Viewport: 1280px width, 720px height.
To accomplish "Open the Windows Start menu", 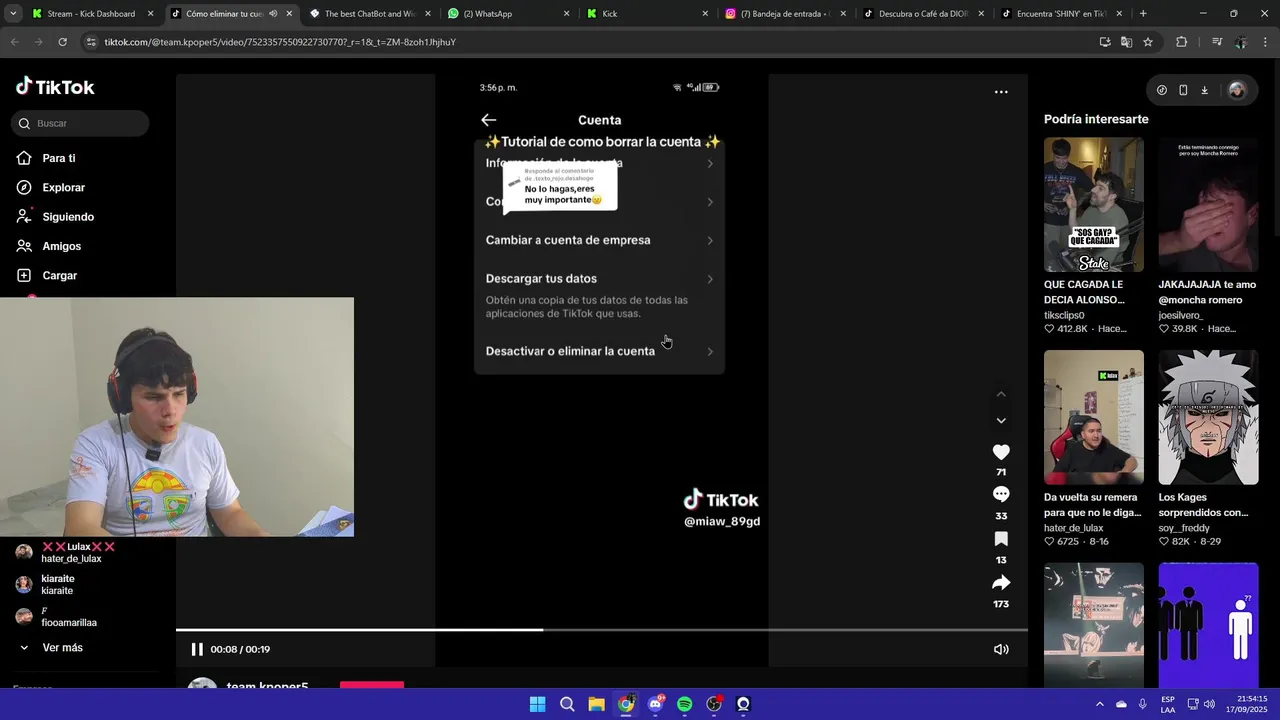I will [537, 704].
